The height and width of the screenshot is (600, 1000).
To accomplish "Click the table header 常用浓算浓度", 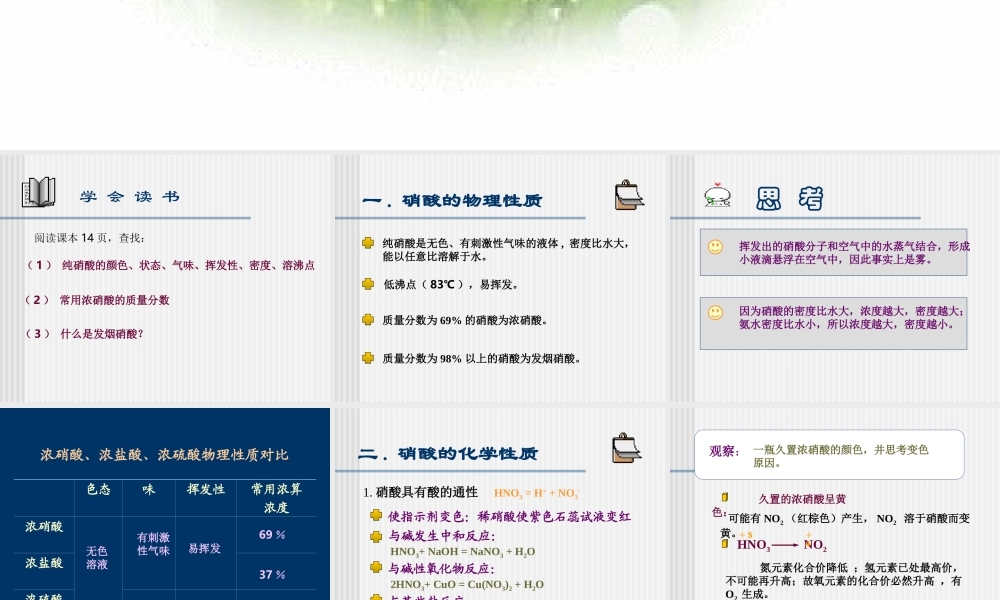I will pos(276,498).
